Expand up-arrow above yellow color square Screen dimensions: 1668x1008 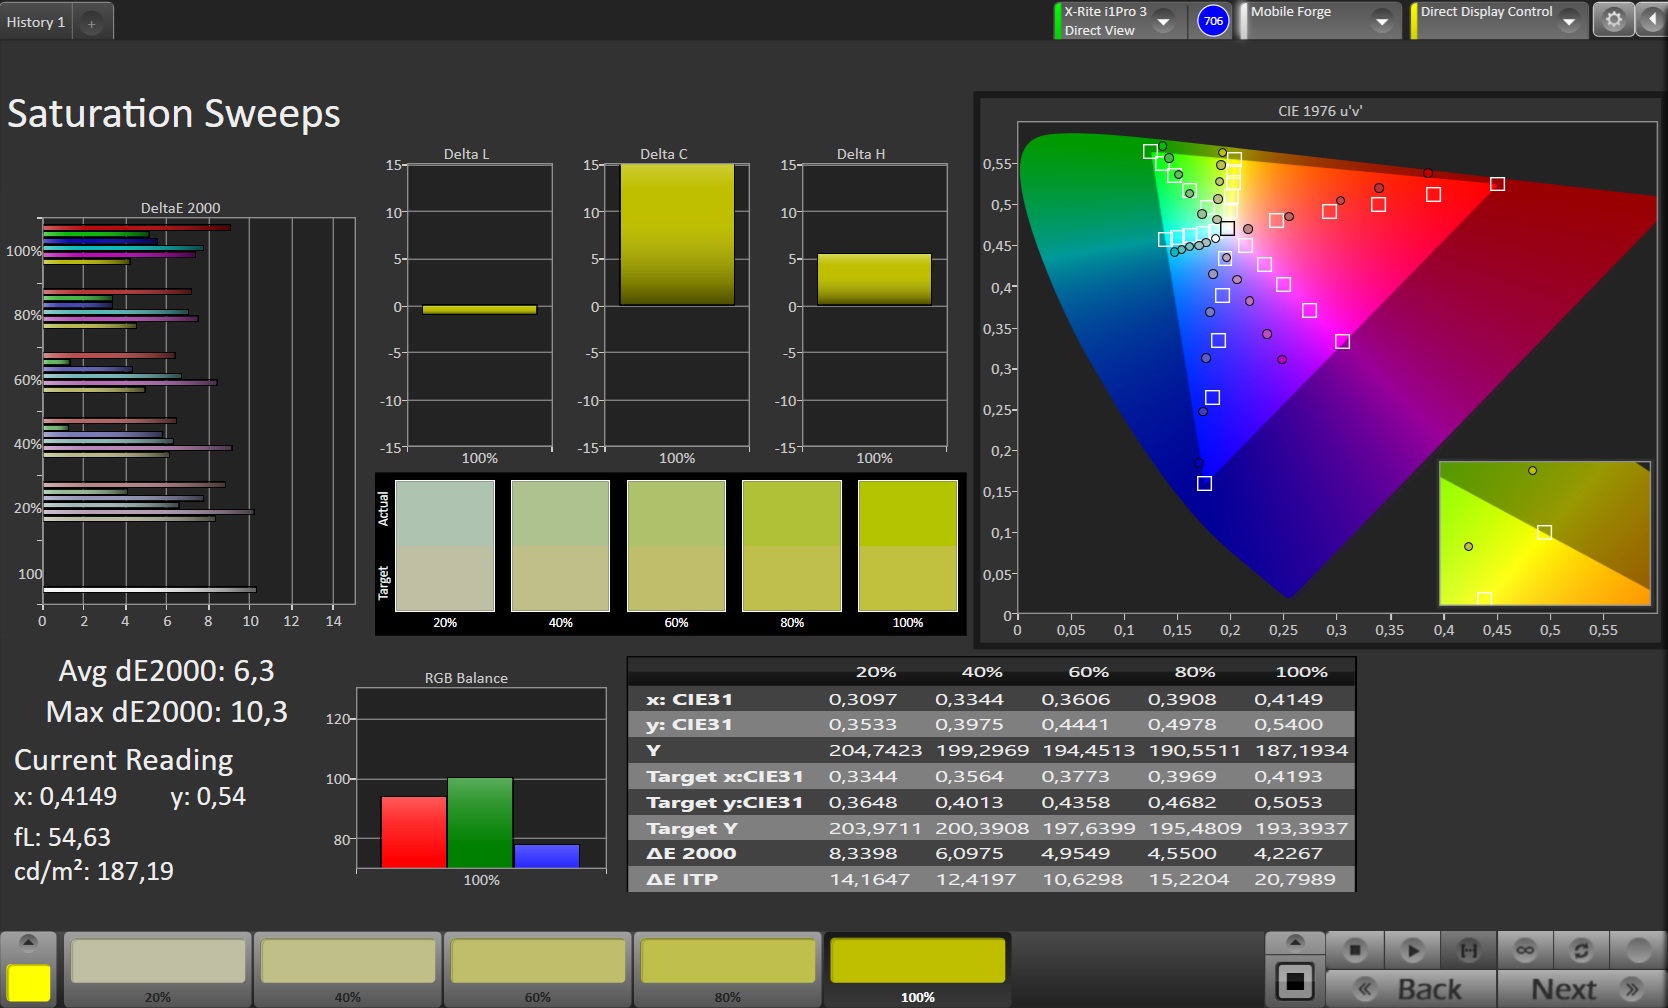[29, 942]
